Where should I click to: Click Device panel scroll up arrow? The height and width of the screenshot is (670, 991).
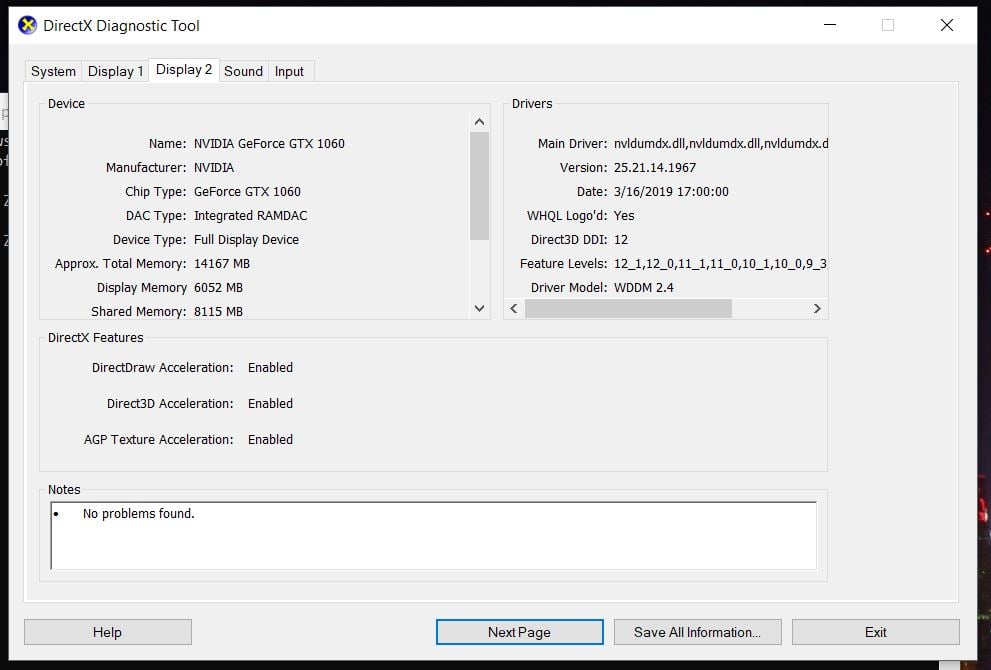tap(479, 122)
